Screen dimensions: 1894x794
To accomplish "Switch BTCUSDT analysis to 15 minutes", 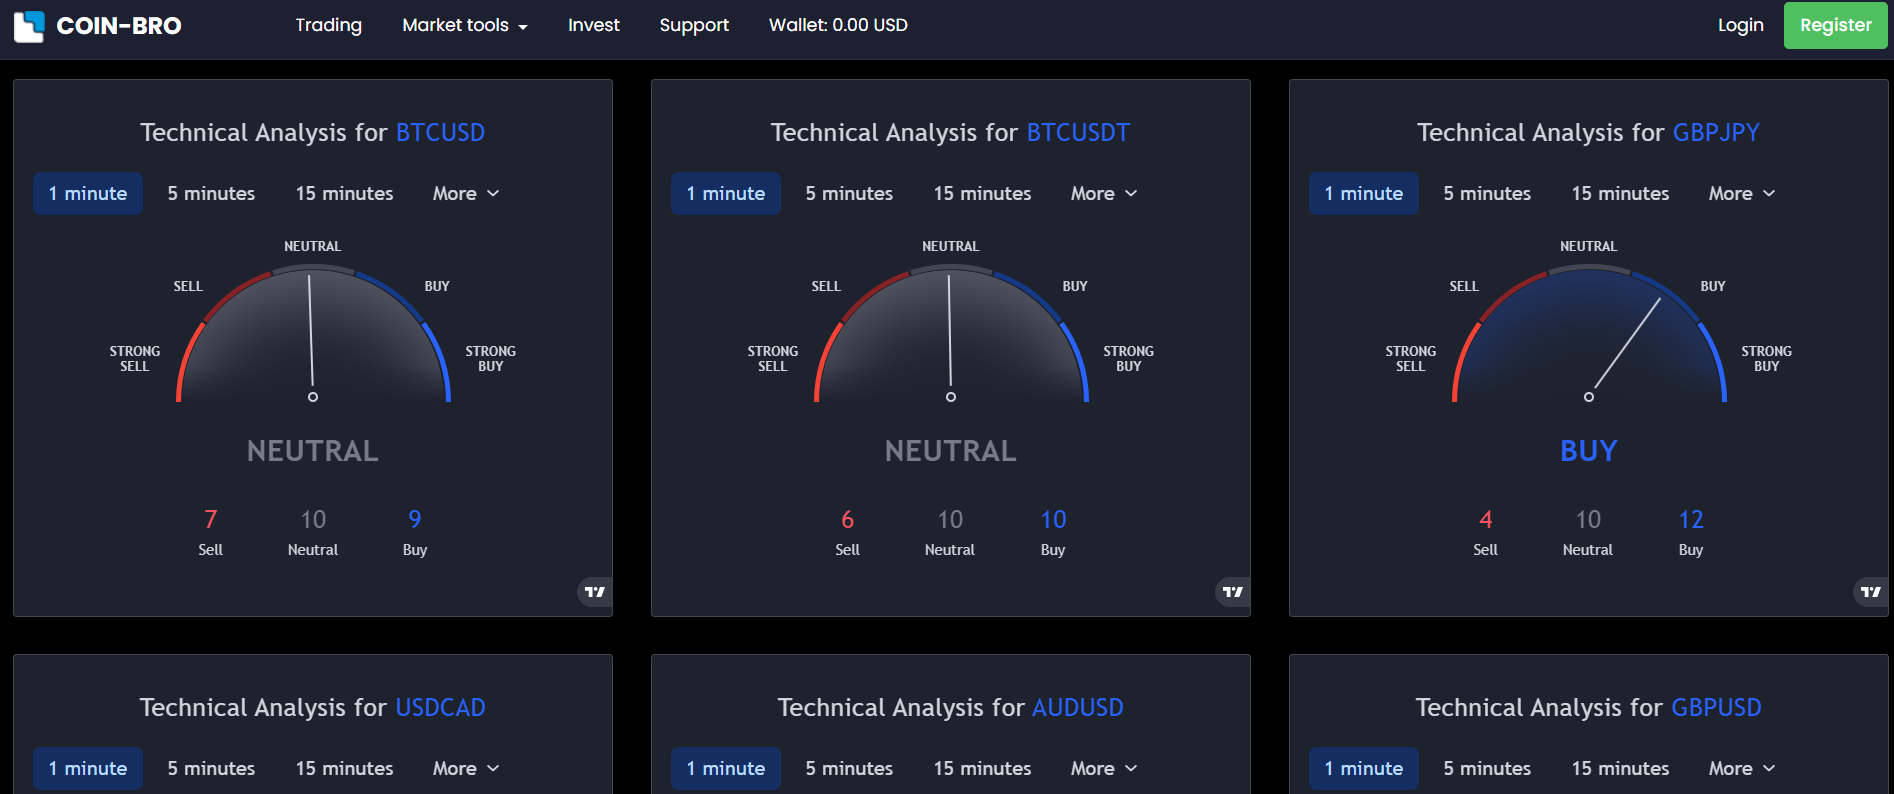I will coord(982,193).
